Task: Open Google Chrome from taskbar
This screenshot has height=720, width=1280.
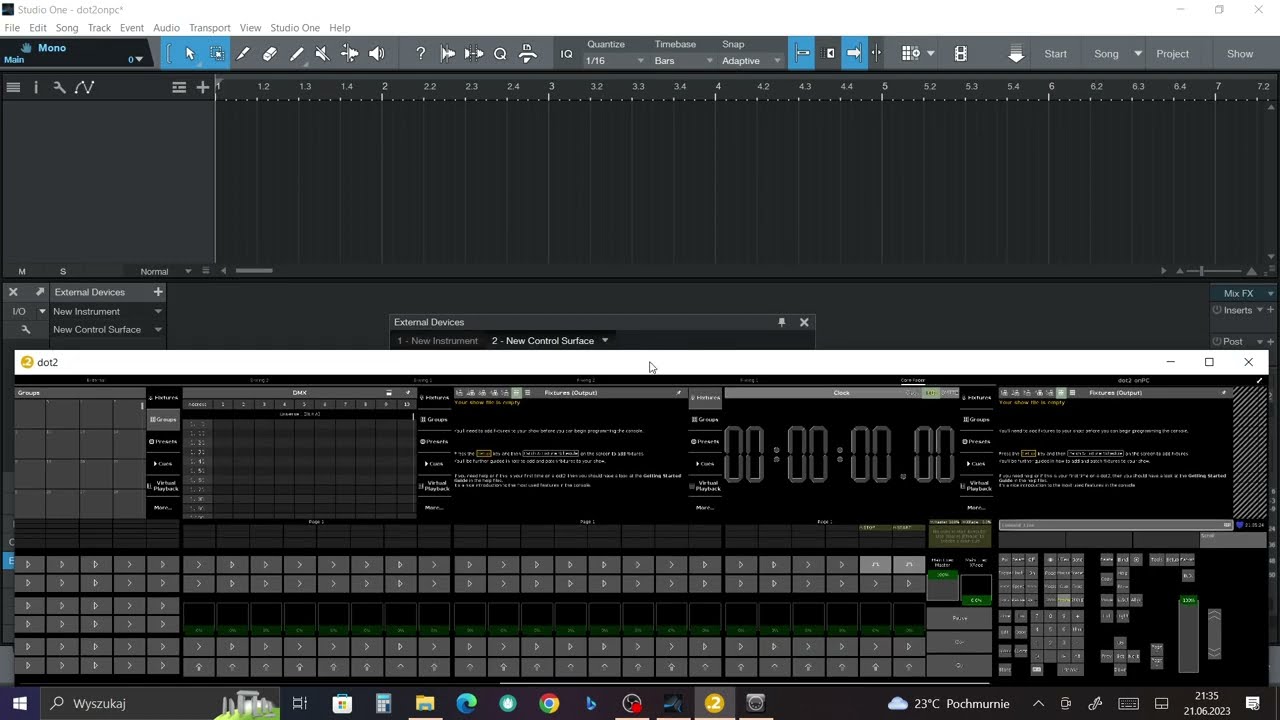Action: [549, 703]
